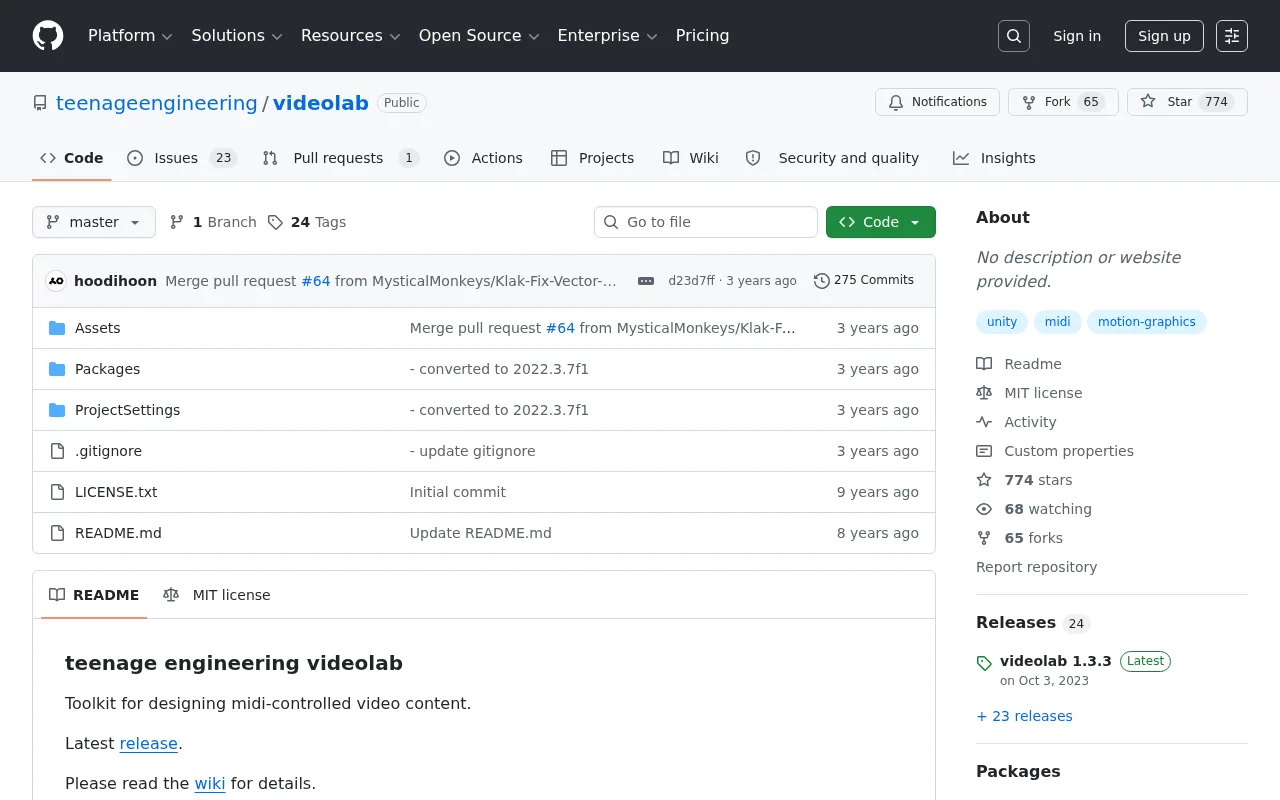1280x800 pixels.
Task: Click the midi topic tag
Action: coord(1057,322)
